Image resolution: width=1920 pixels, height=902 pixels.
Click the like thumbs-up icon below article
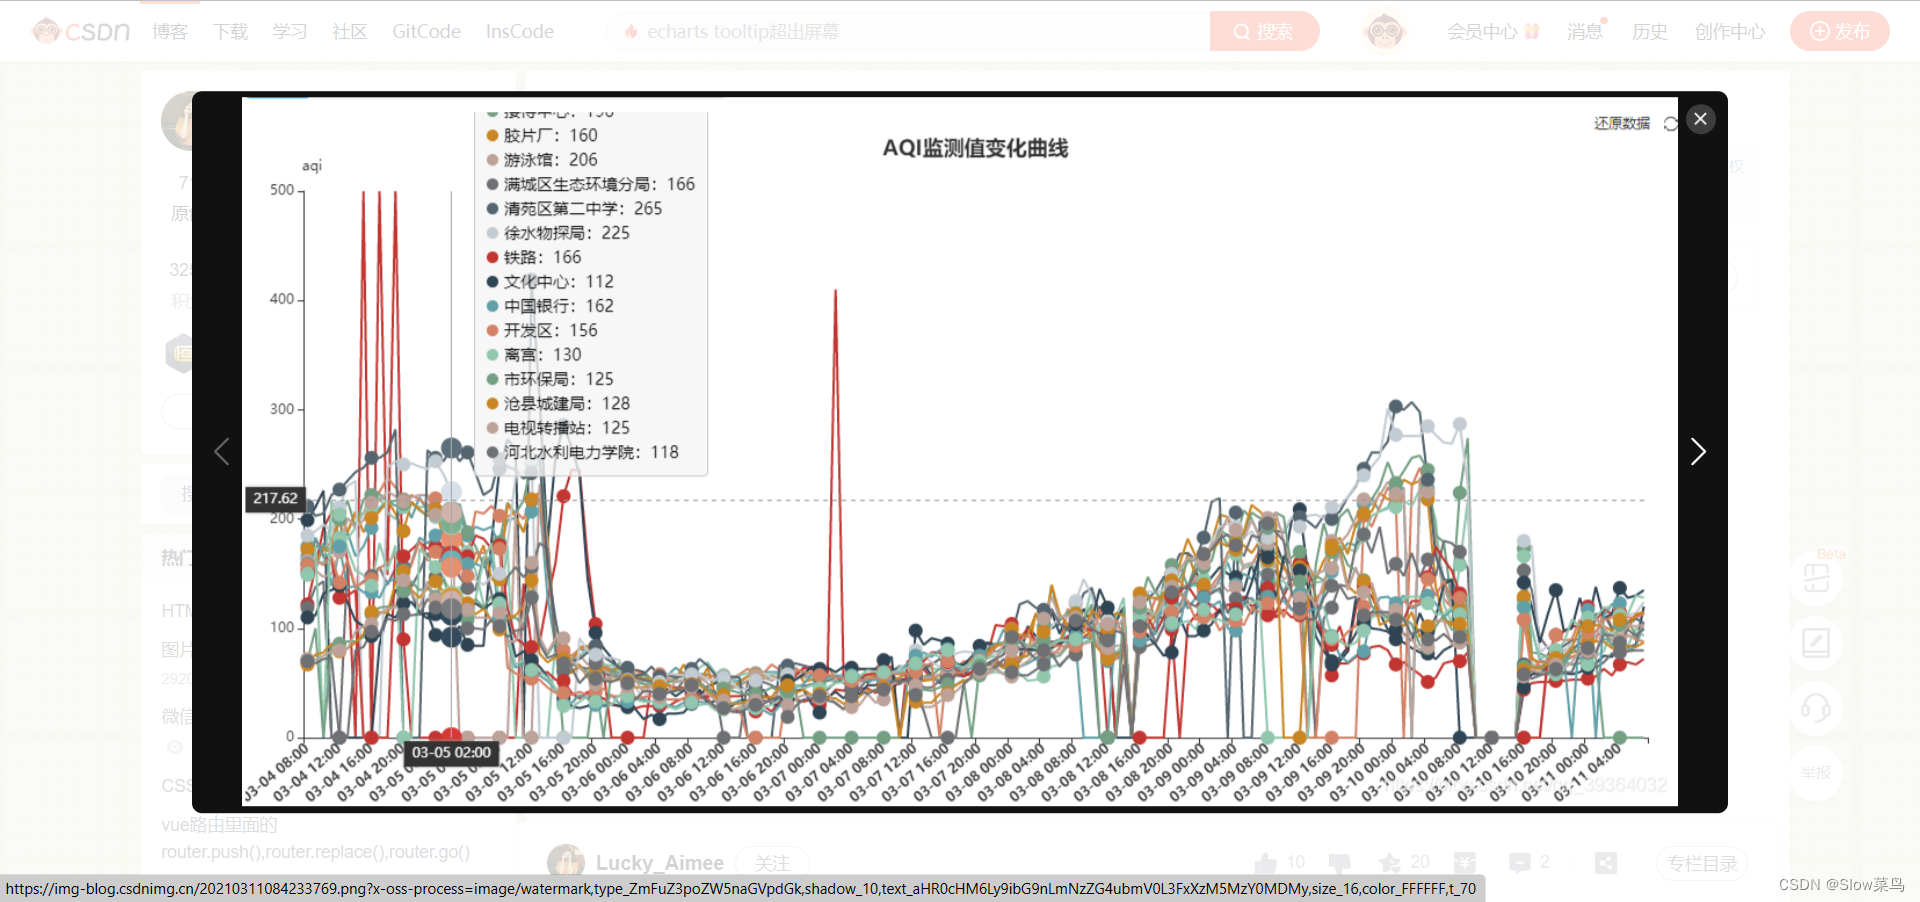click(x=1266, y=862)
